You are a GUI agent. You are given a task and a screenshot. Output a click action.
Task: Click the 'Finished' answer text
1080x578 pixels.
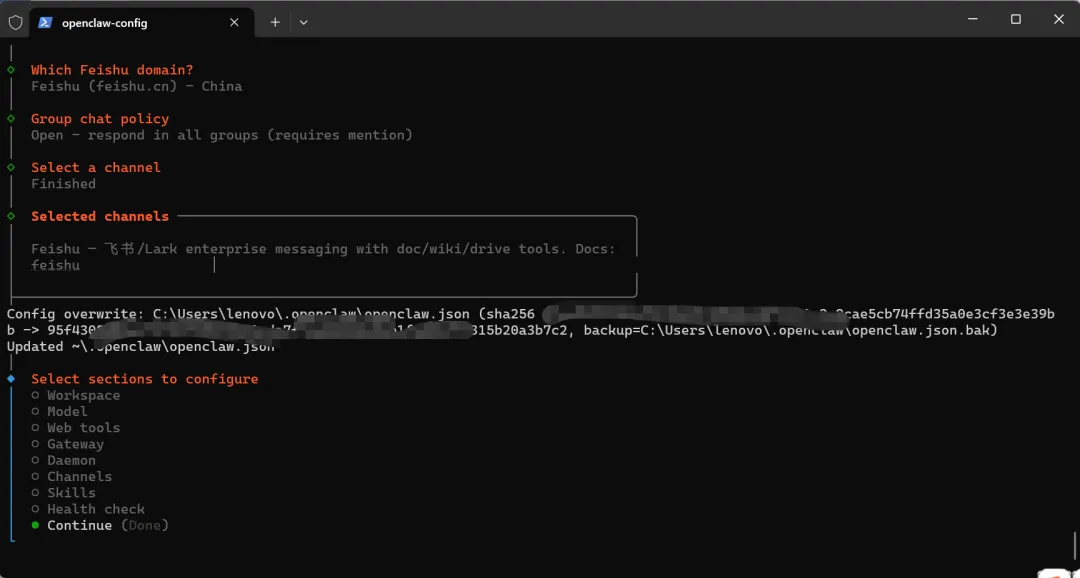coord(63,184)
